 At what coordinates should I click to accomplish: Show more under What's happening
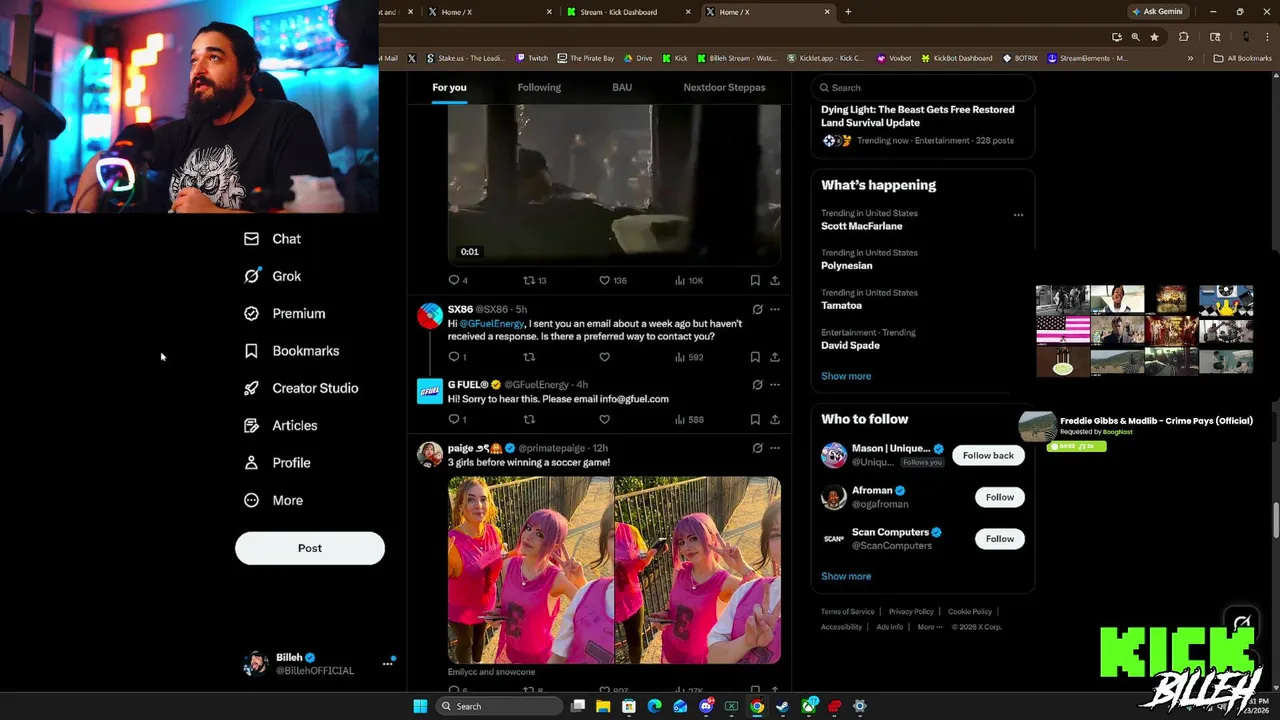(x=846, y=376)
